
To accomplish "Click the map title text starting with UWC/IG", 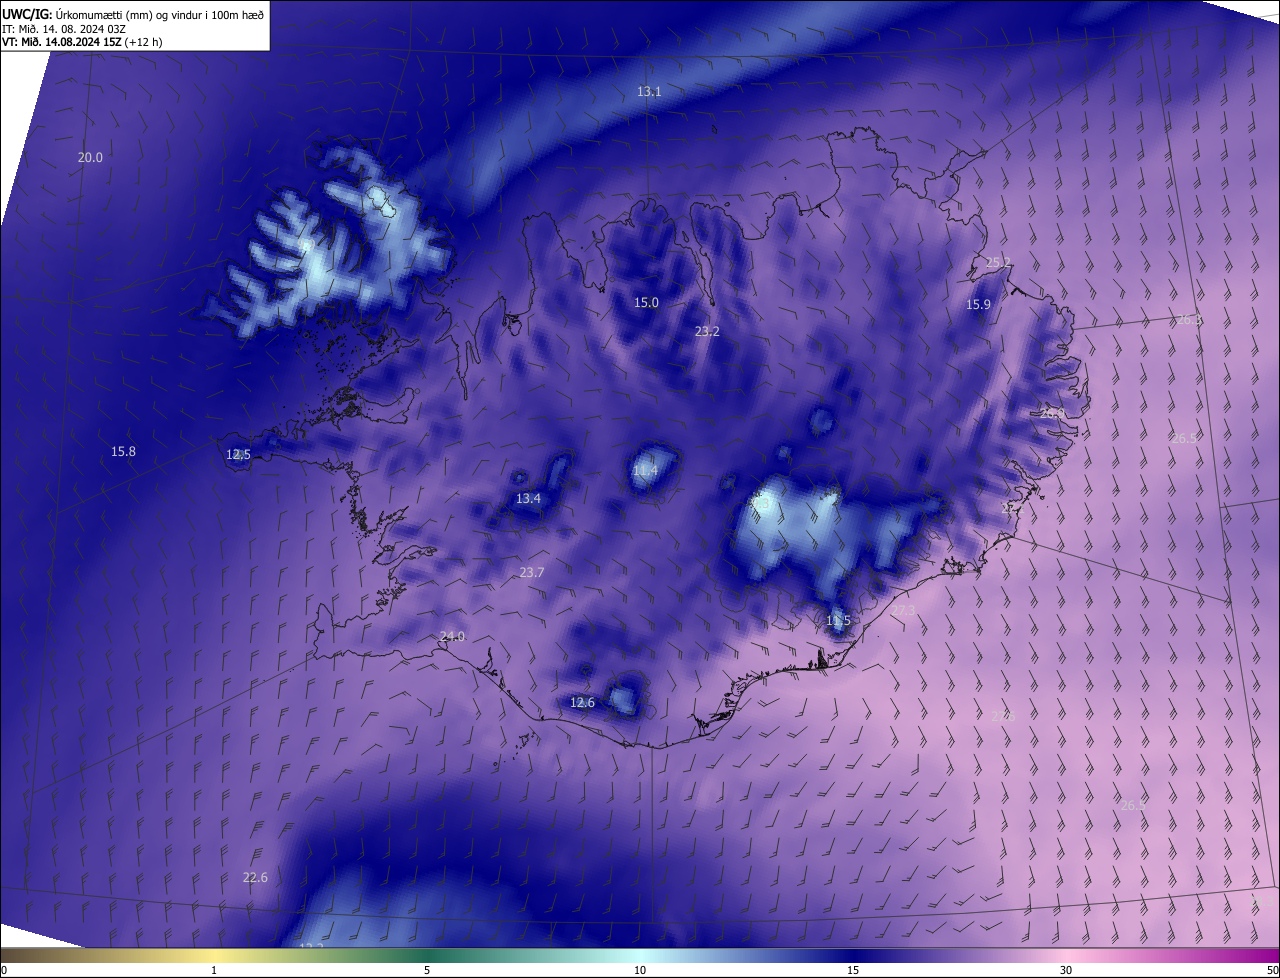I will click(133, 13).
